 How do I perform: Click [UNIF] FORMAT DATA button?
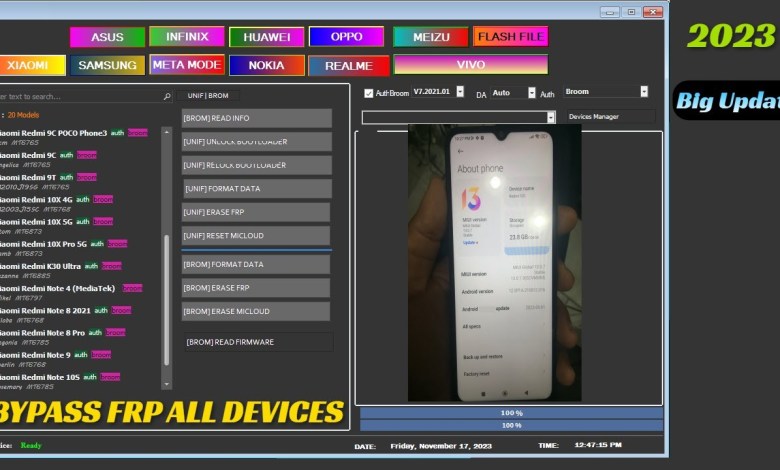coord(258,188)
